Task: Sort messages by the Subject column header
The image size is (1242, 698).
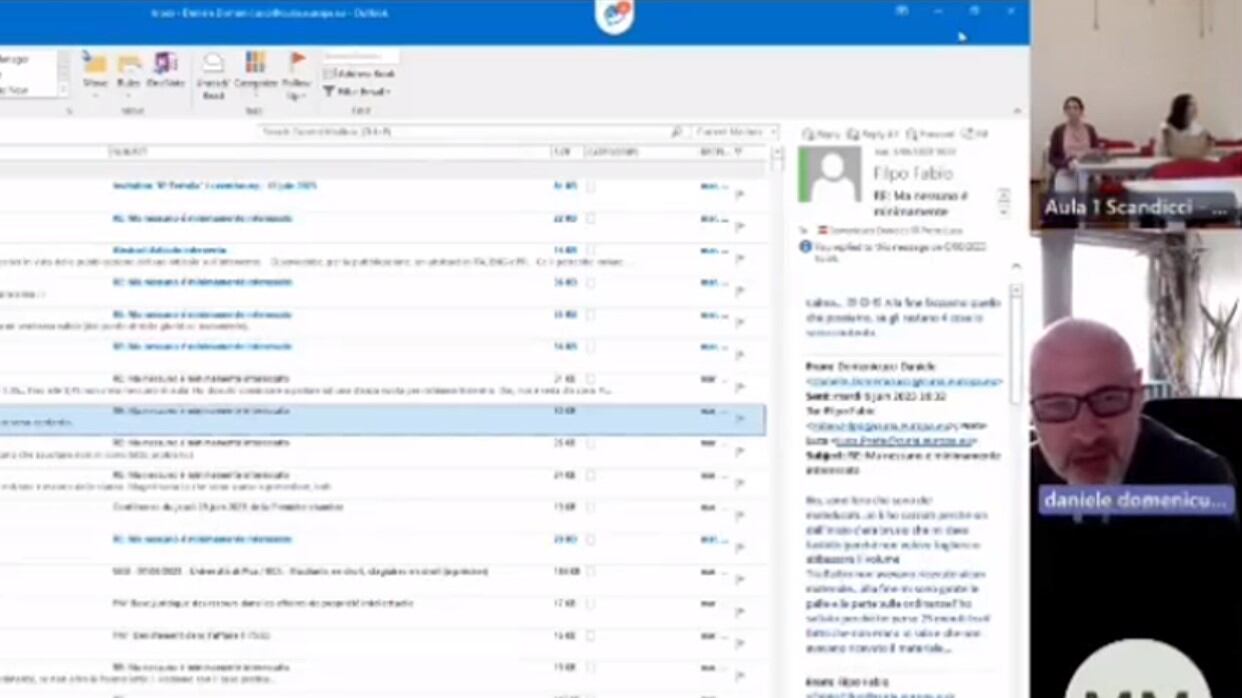Action: (329, 152)
